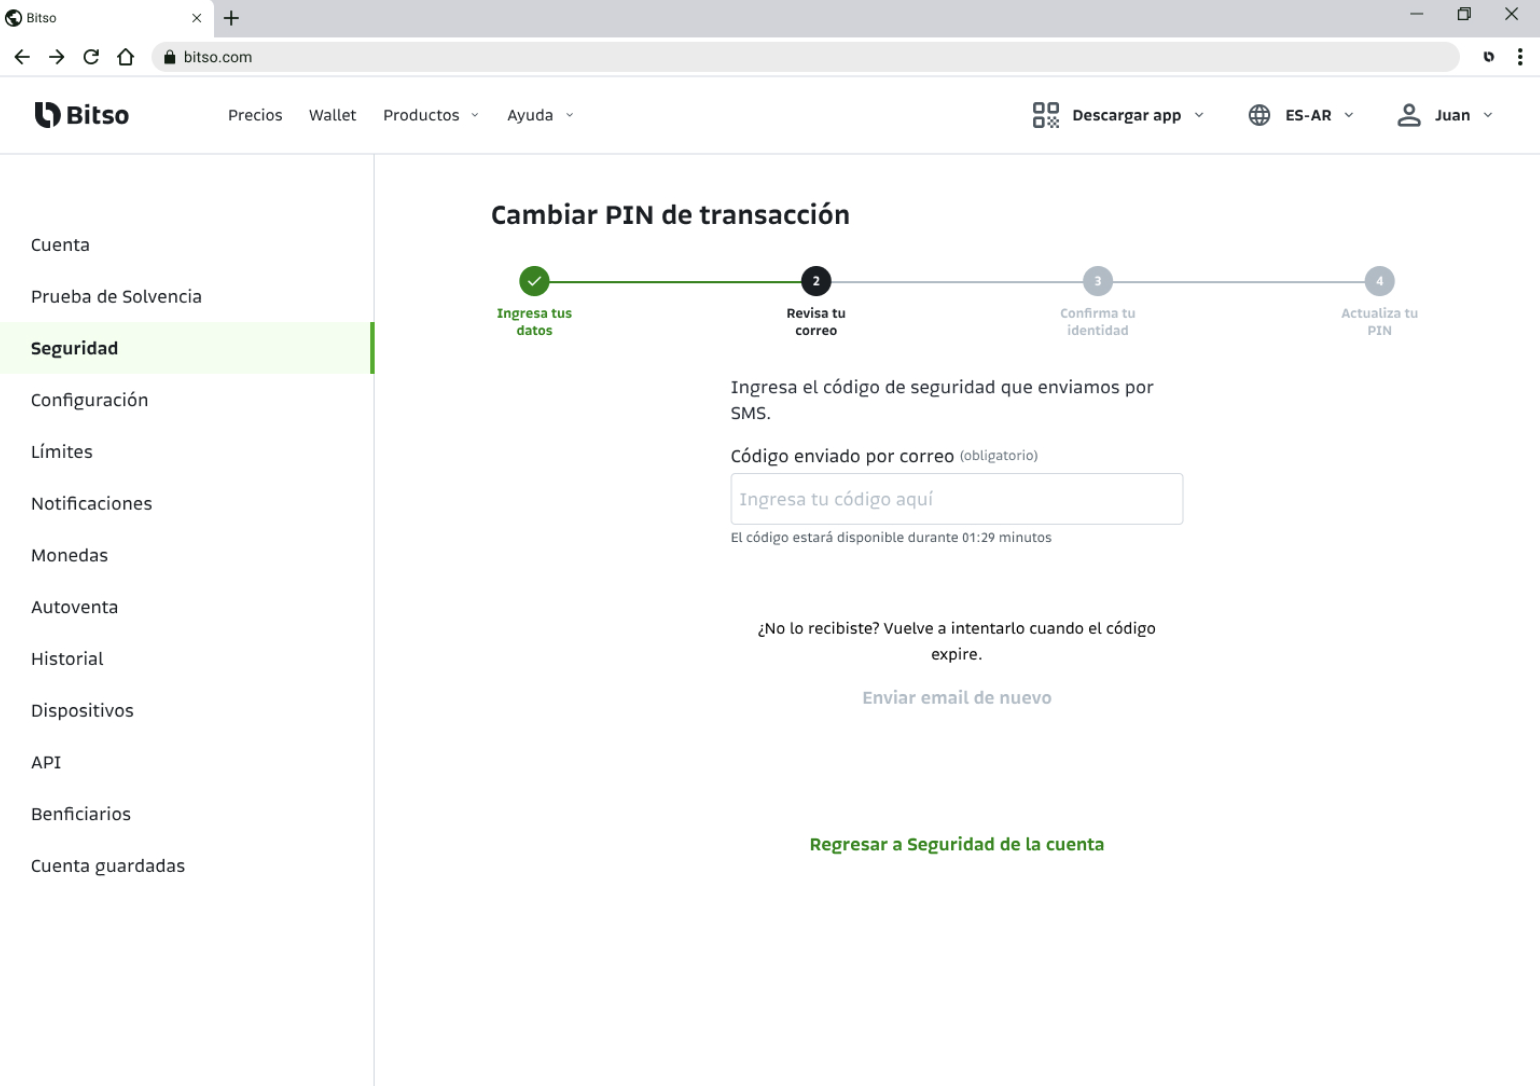The height and width of the screenshot is (1086, 1540).
Task: Click the QR code Descargar app icon
Action: tap(1046, 115)
